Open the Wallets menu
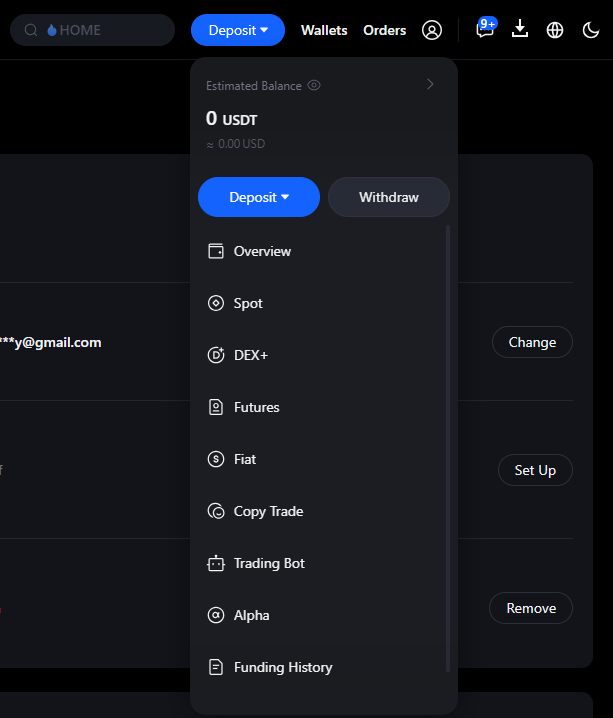Viewport: 613px width, 718px height. coord(324,30)
